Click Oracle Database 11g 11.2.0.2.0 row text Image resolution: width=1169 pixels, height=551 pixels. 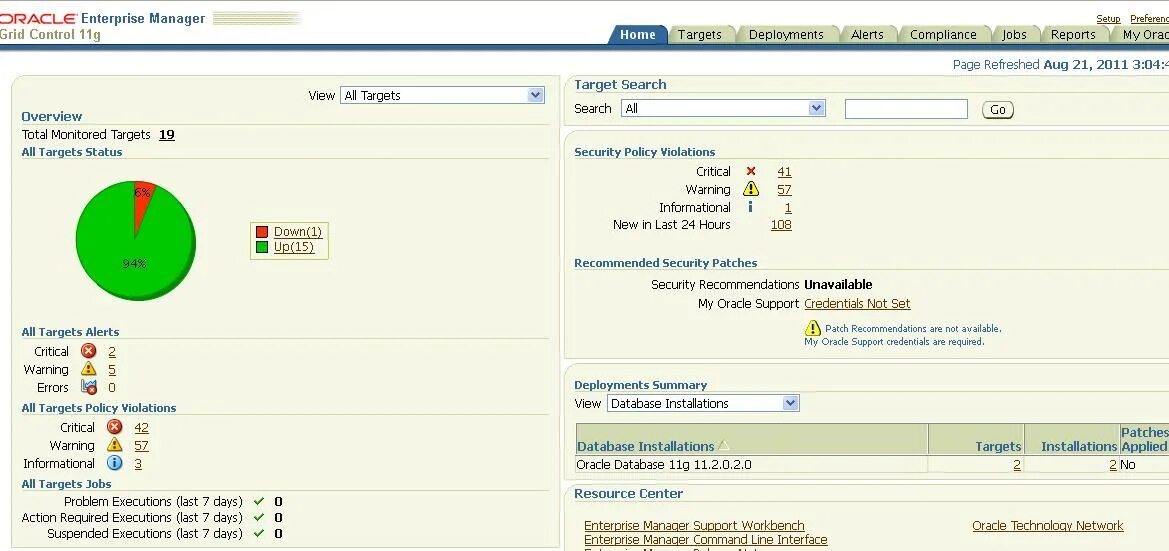click(664, 465)
